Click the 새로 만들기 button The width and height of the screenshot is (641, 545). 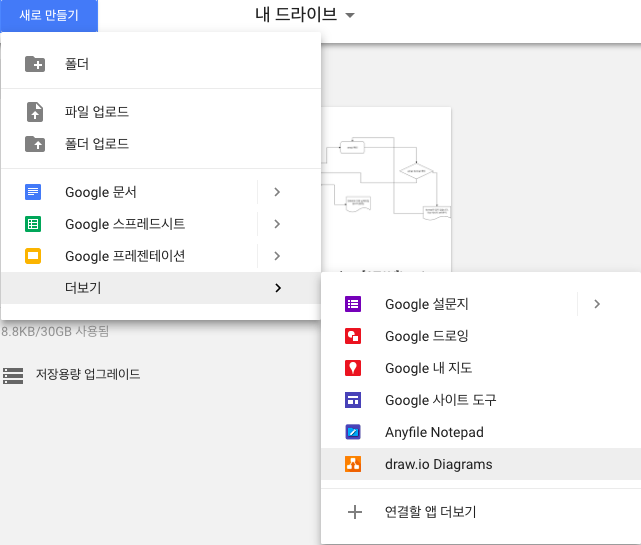coord(49,16)
